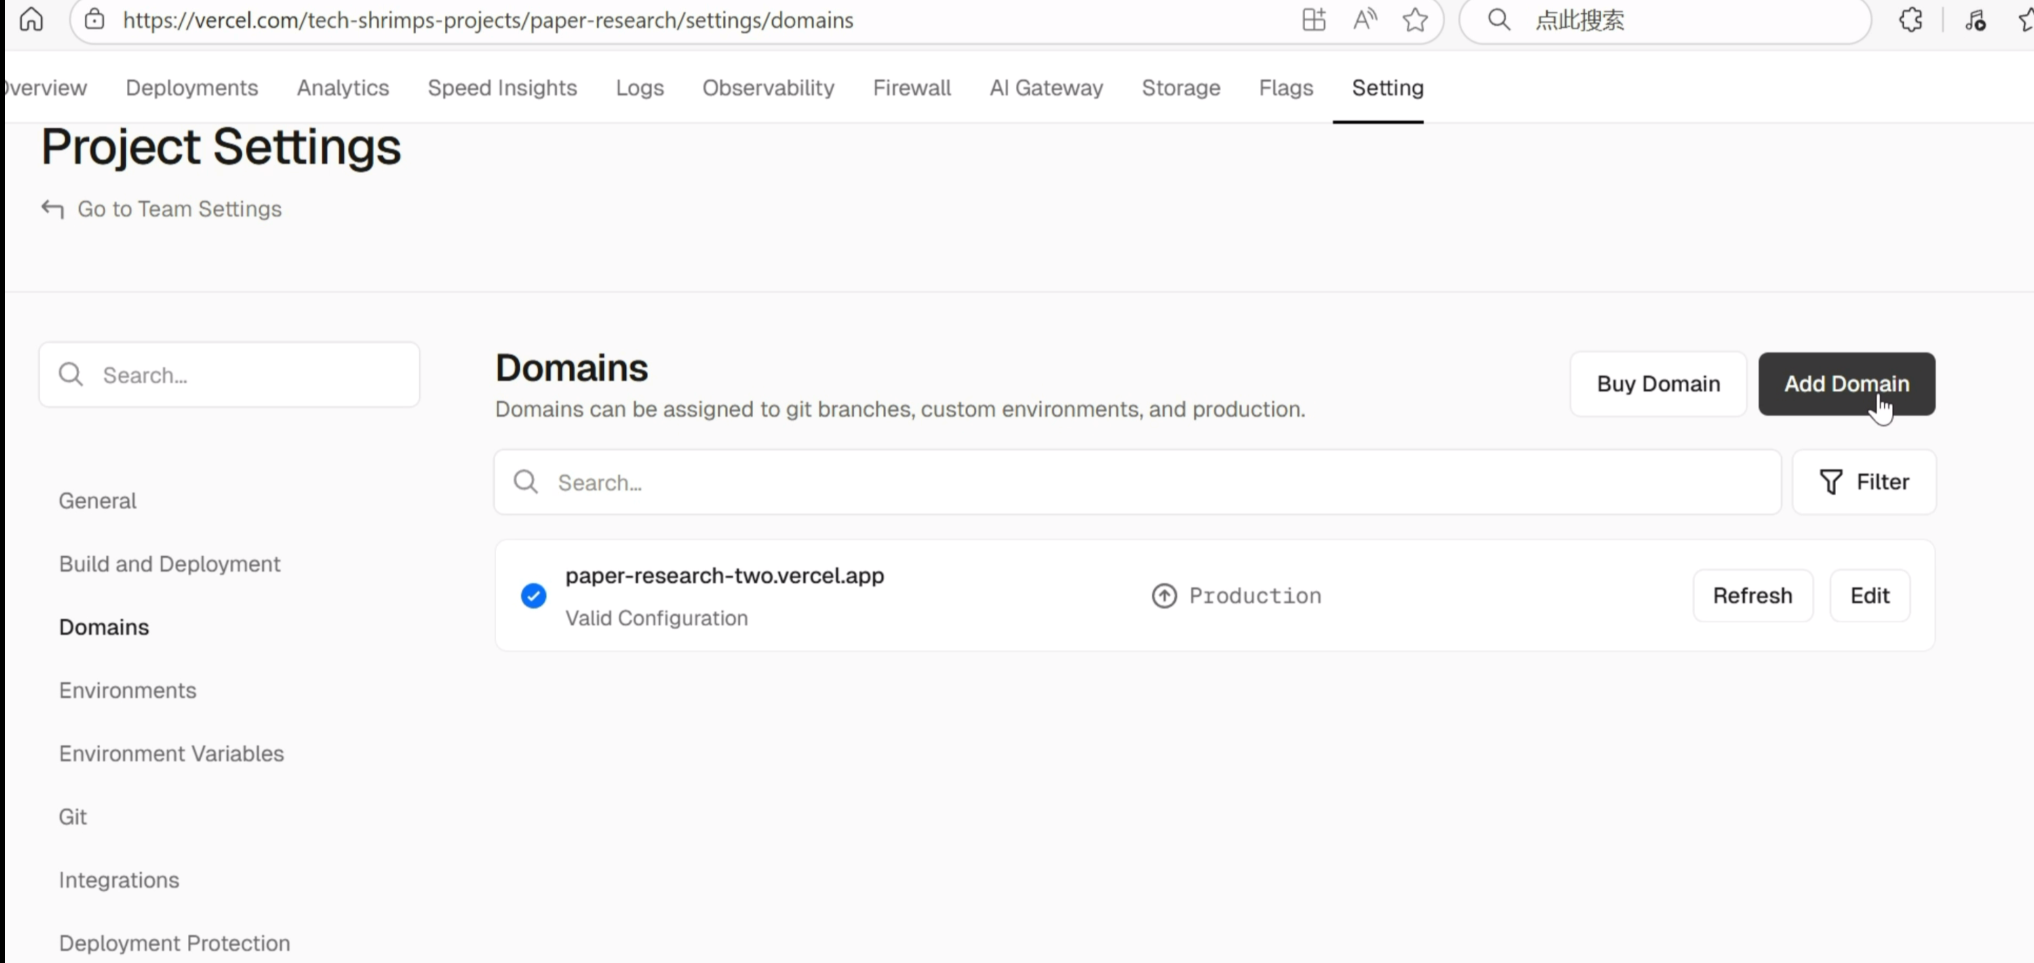Viewport: 2034px width, 963px height.
Task: Click the read aloud icon
Action: click(1365, 19)
